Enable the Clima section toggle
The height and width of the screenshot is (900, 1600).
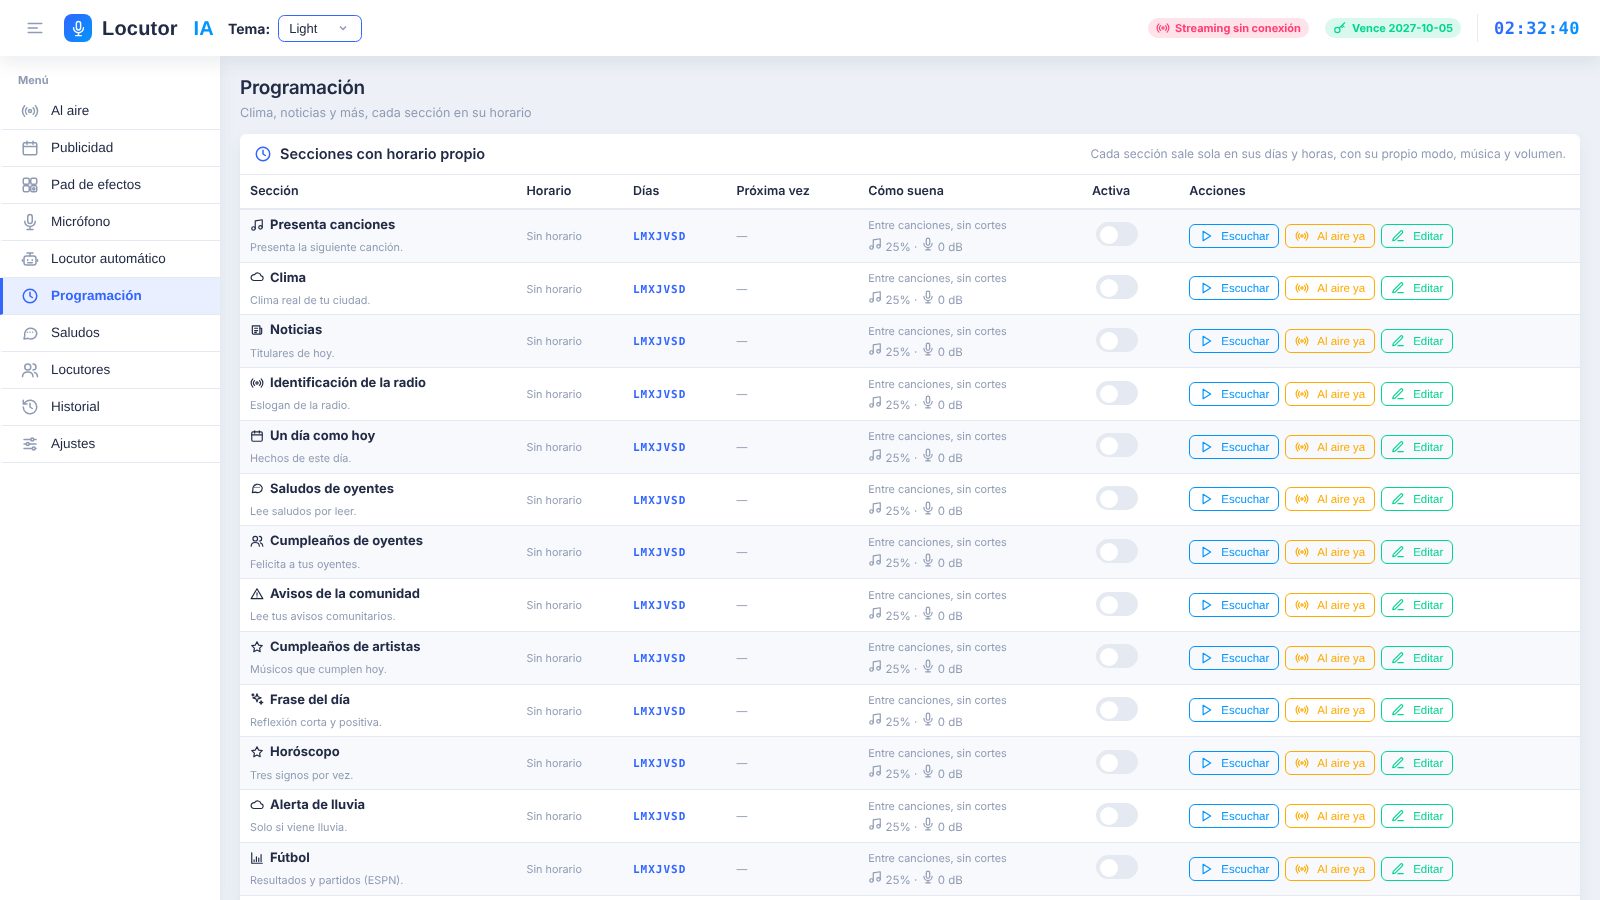(1117, 288)
